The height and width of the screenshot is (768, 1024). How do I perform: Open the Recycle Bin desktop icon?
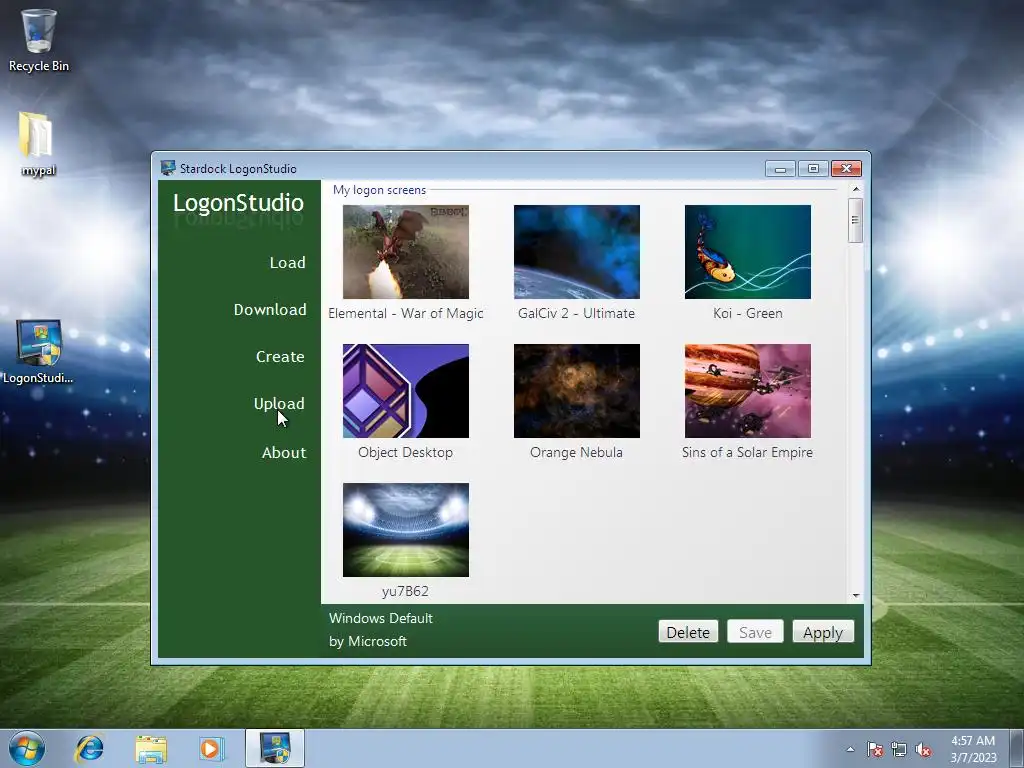tap(38, 39)
